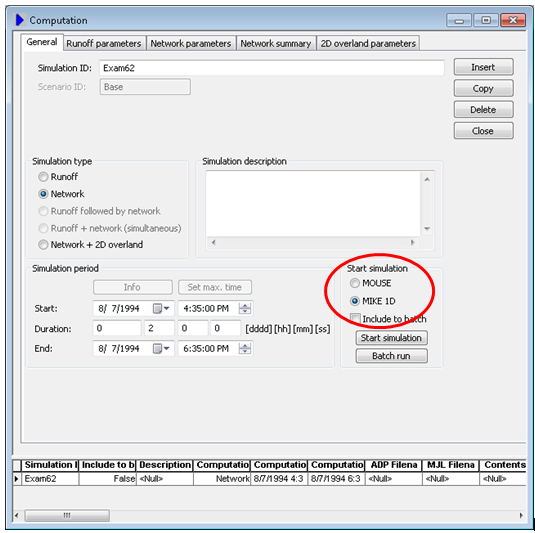
Task: Switch to the General tab
Action: (x=42, y=42)
